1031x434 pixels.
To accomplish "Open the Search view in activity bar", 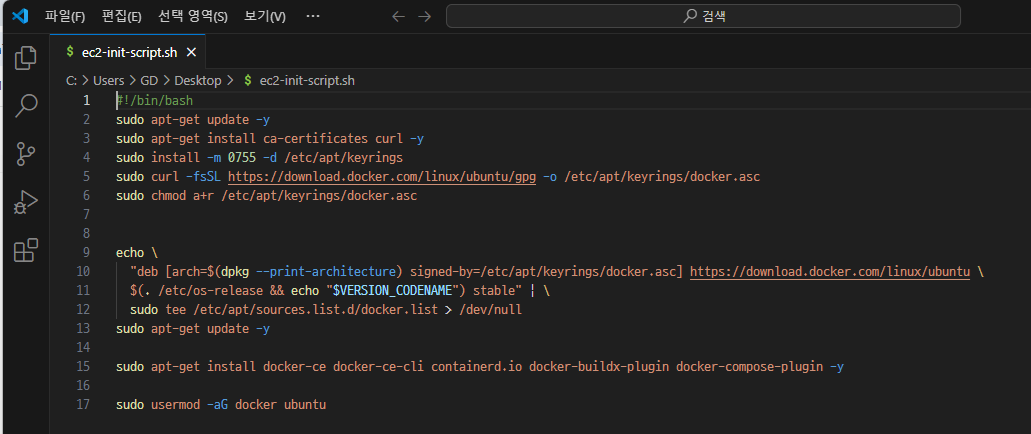I will (x=26, y=105).
